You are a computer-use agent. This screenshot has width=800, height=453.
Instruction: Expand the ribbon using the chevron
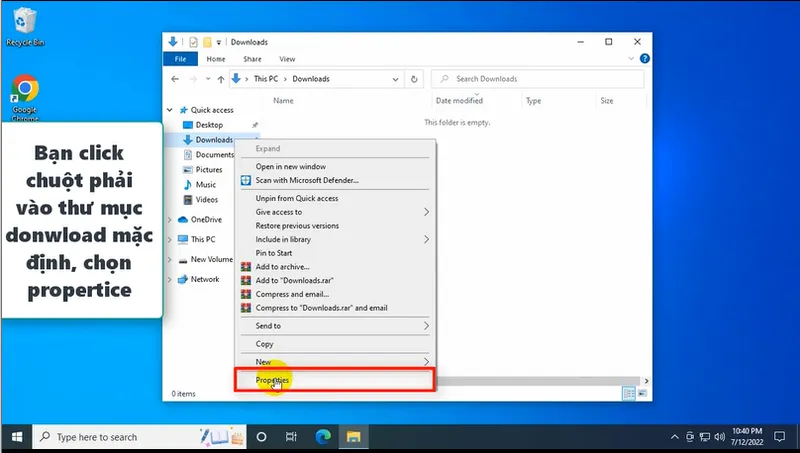tap(631, 59)
